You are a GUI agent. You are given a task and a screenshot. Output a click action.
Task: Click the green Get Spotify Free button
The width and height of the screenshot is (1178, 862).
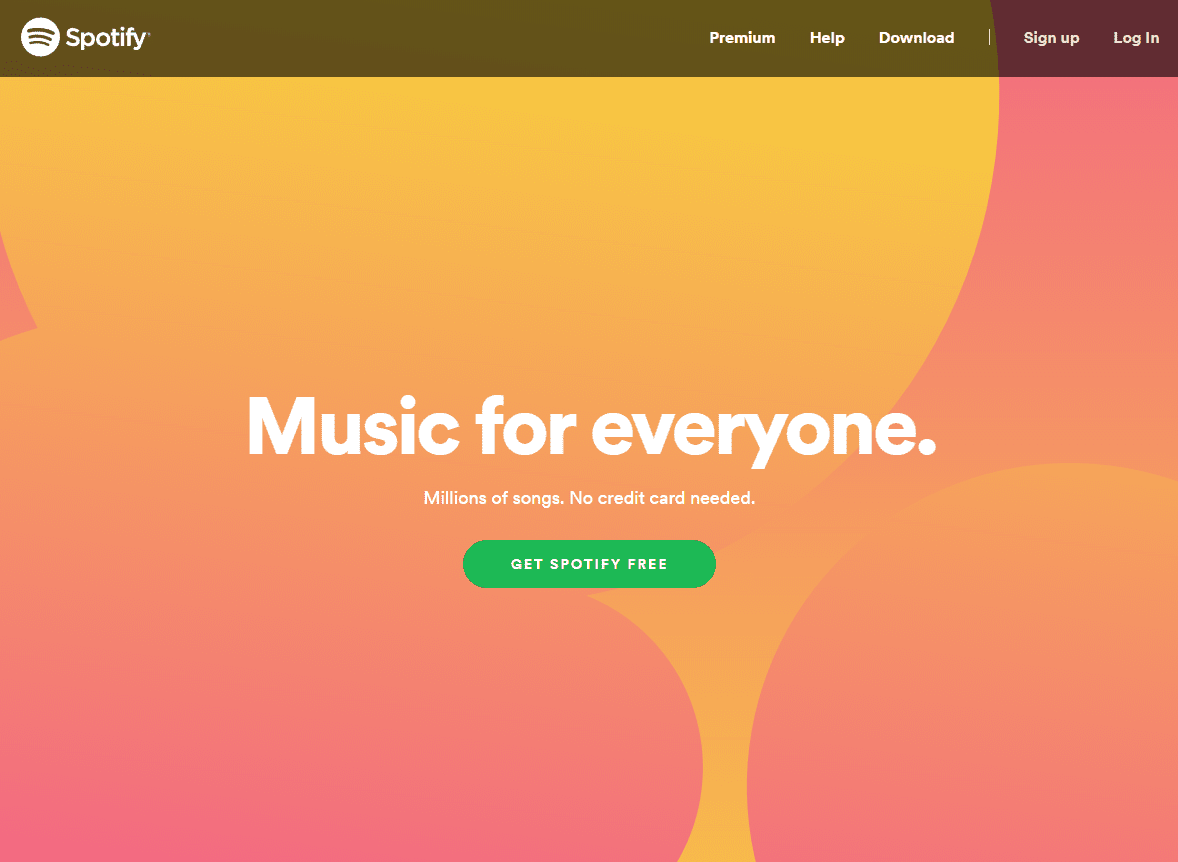click(589, 564)
